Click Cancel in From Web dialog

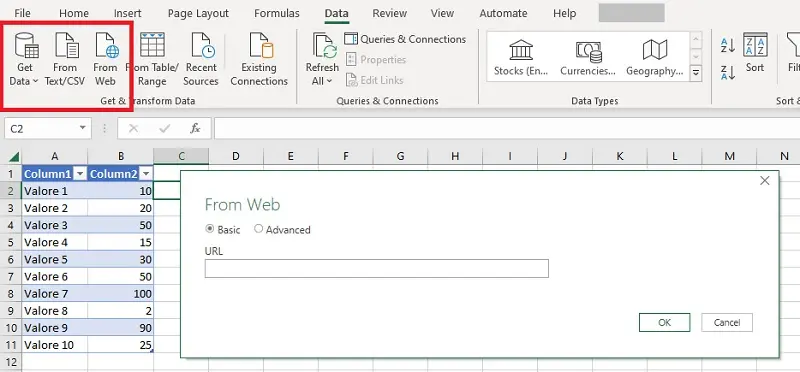coord(727,322)
